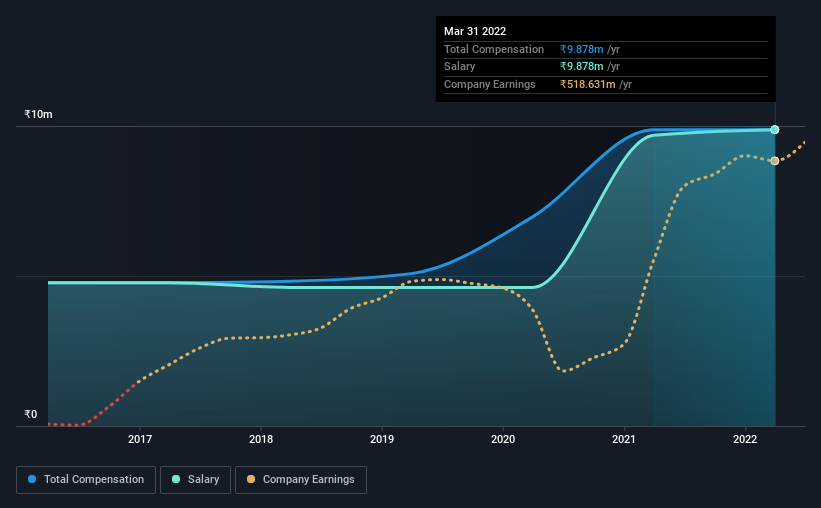The image size is (821, 508).
Task: Click the teal Salary legend dot
Action: (x=176, y=479)
